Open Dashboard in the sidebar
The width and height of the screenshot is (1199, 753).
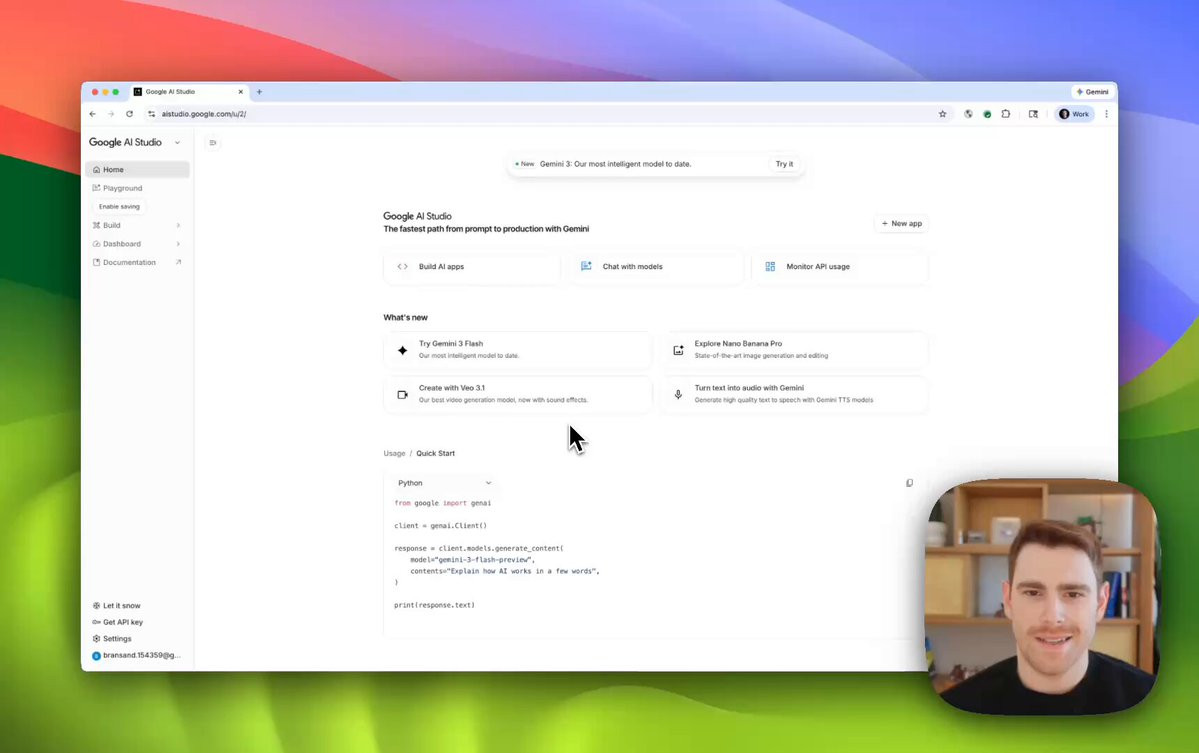click(138, 244)
